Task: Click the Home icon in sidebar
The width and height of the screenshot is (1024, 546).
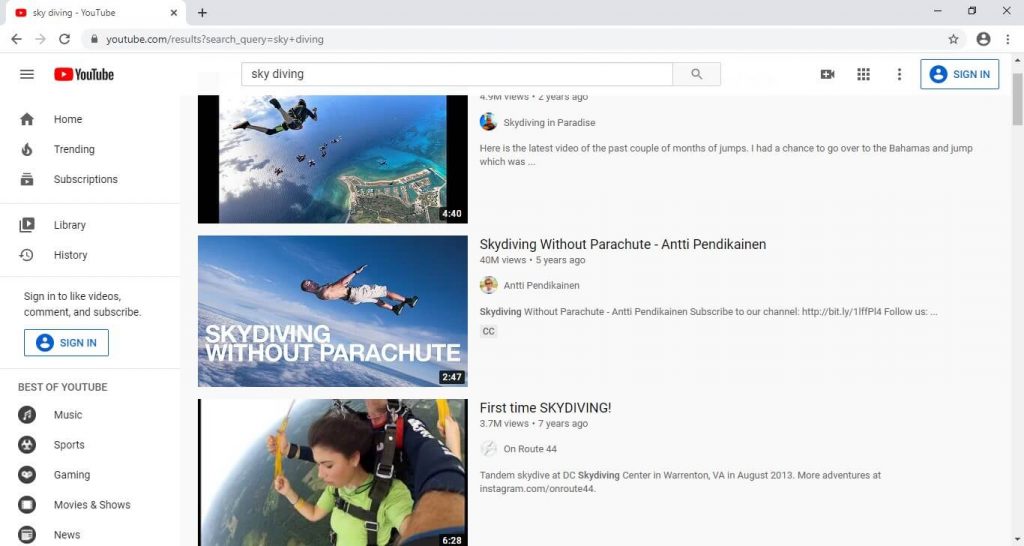Action: coord(27,120)
